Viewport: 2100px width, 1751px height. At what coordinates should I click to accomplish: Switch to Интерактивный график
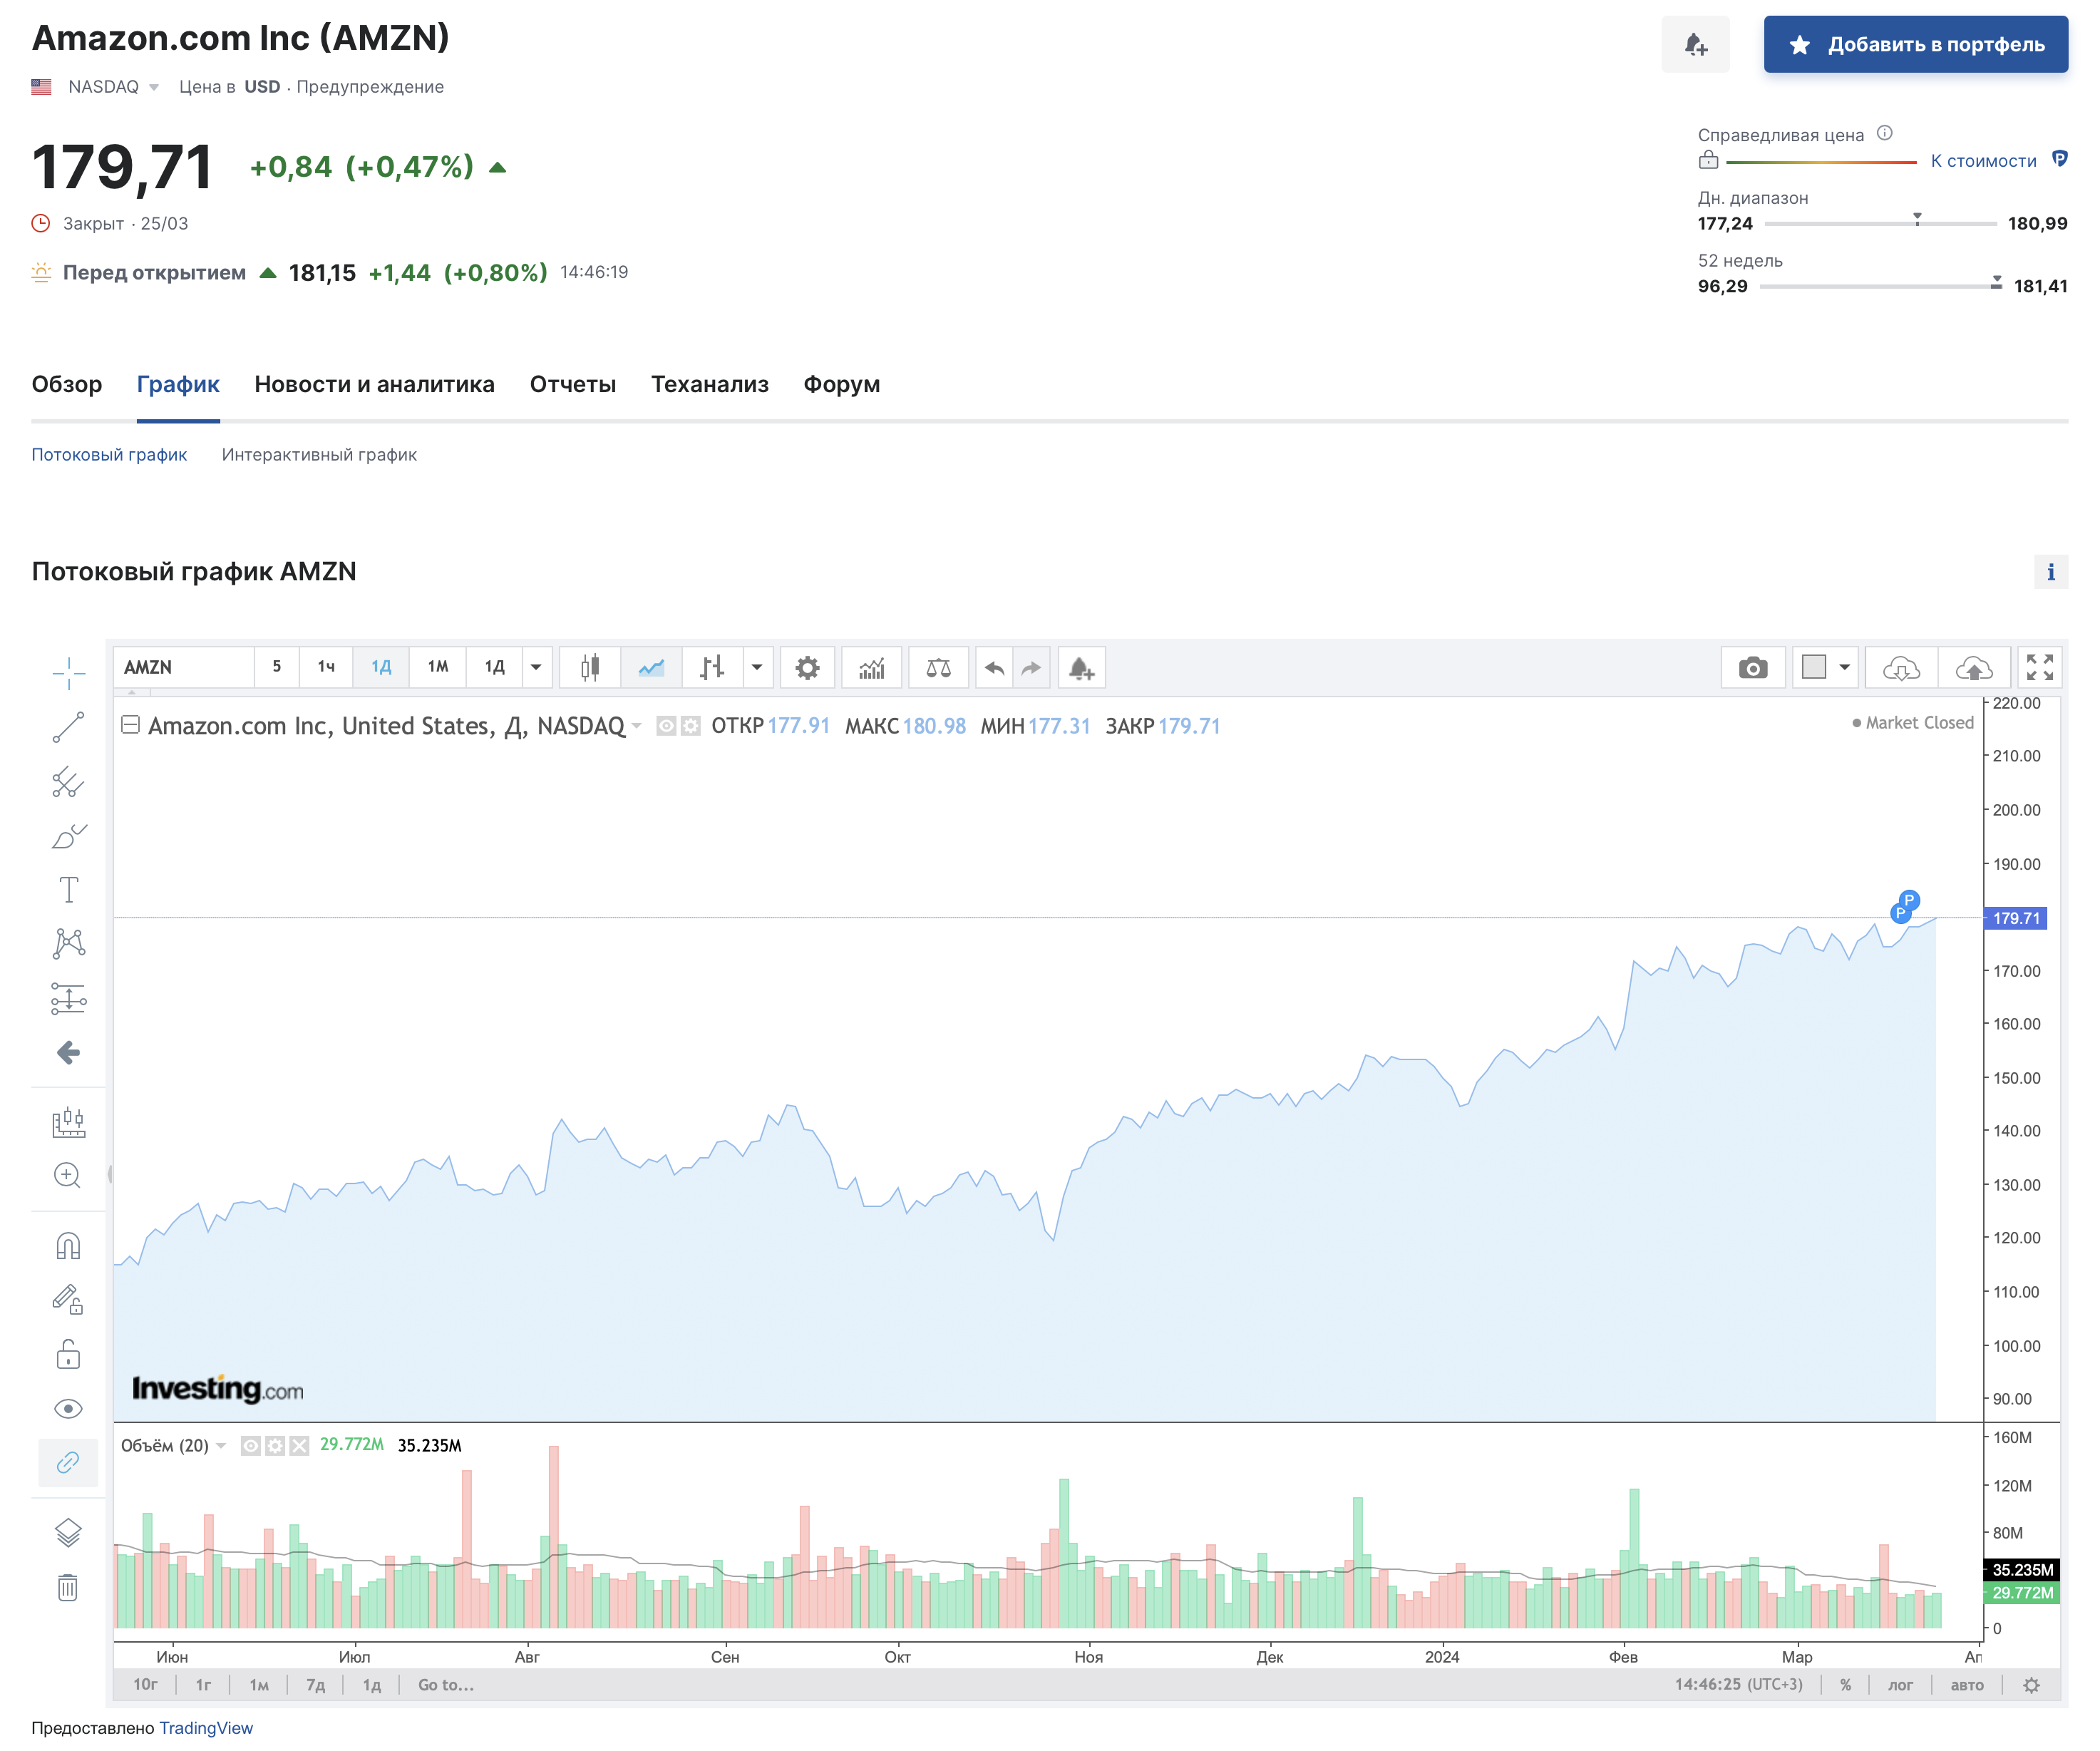(x=319, y=455)
